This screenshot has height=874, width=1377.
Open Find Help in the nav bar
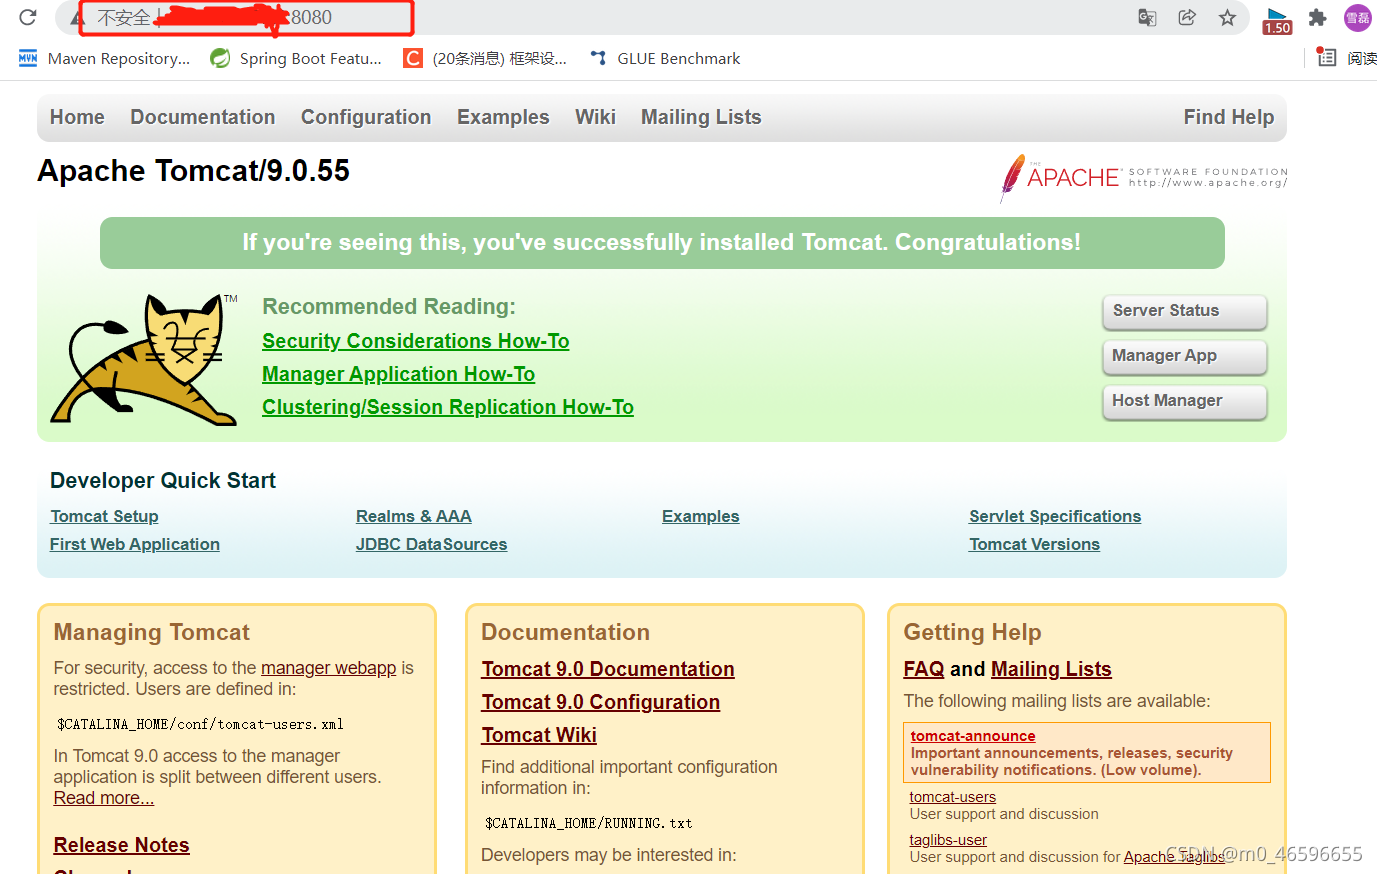point(1229,117)
